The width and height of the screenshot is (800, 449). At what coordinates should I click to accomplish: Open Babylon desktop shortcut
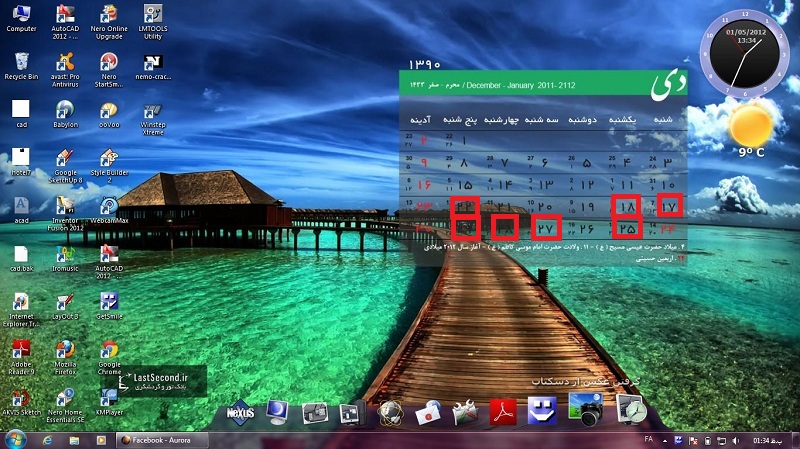66,110
